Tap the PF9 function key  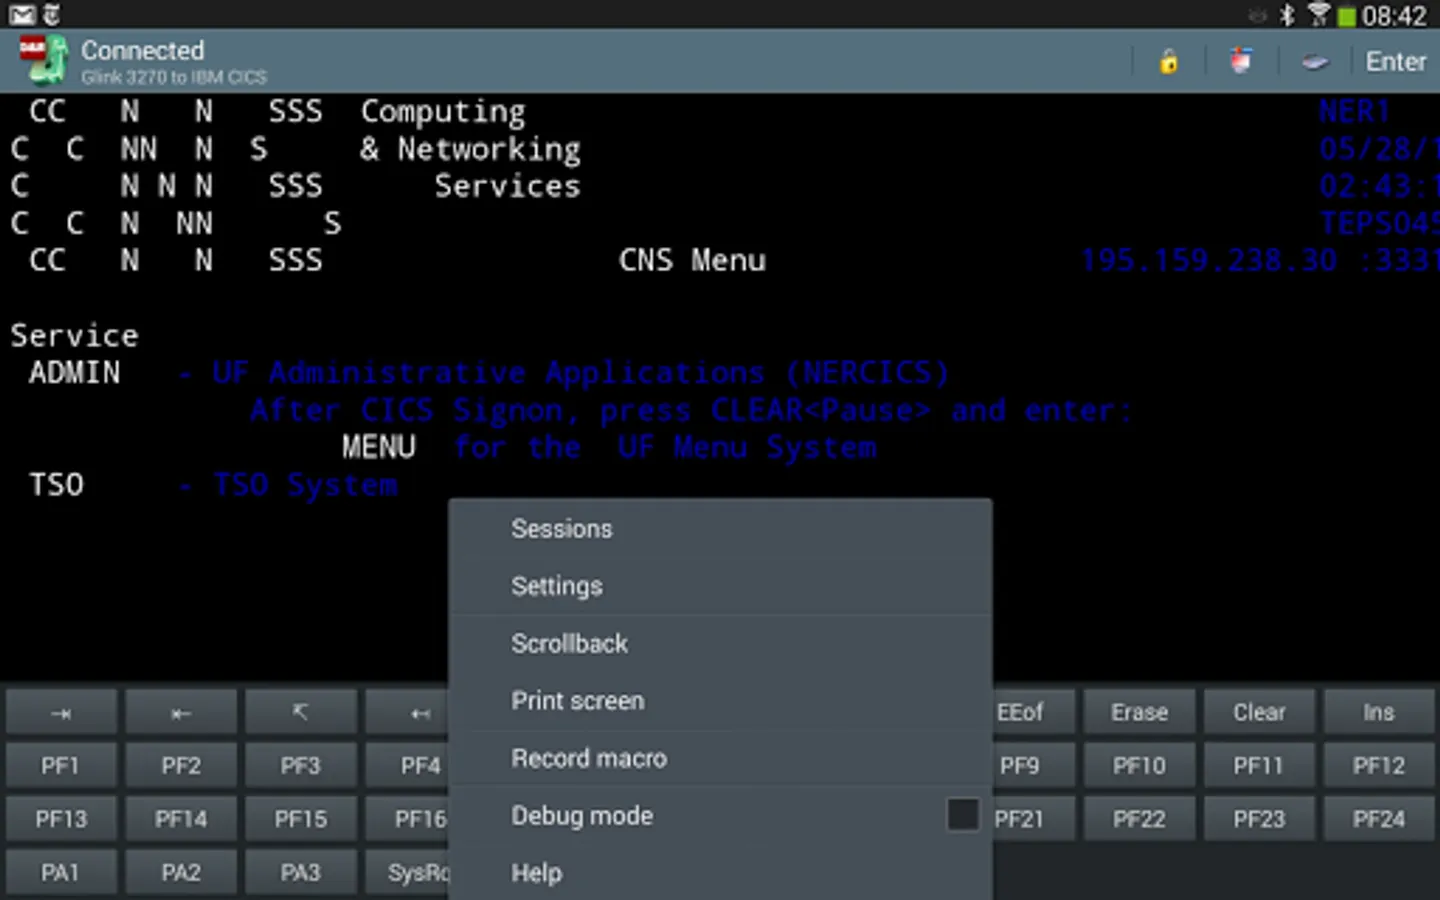(1034, 766)
